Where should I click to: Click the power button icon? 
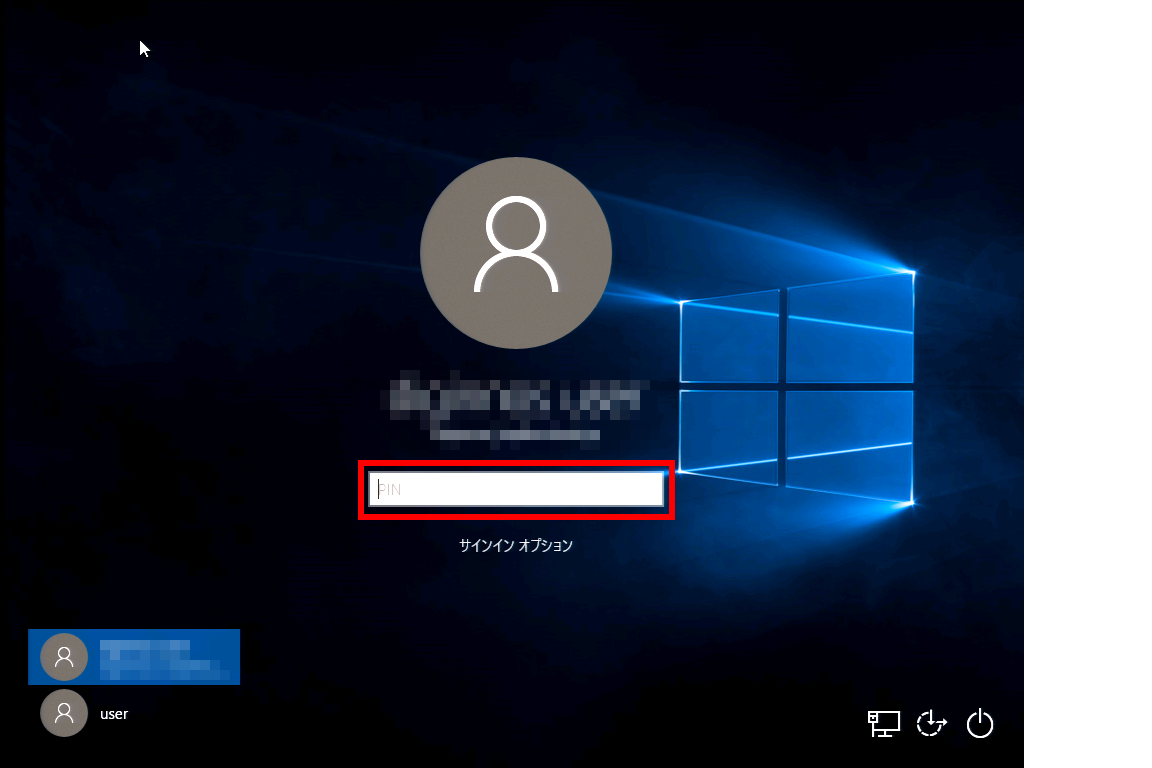tap(980, 723)
